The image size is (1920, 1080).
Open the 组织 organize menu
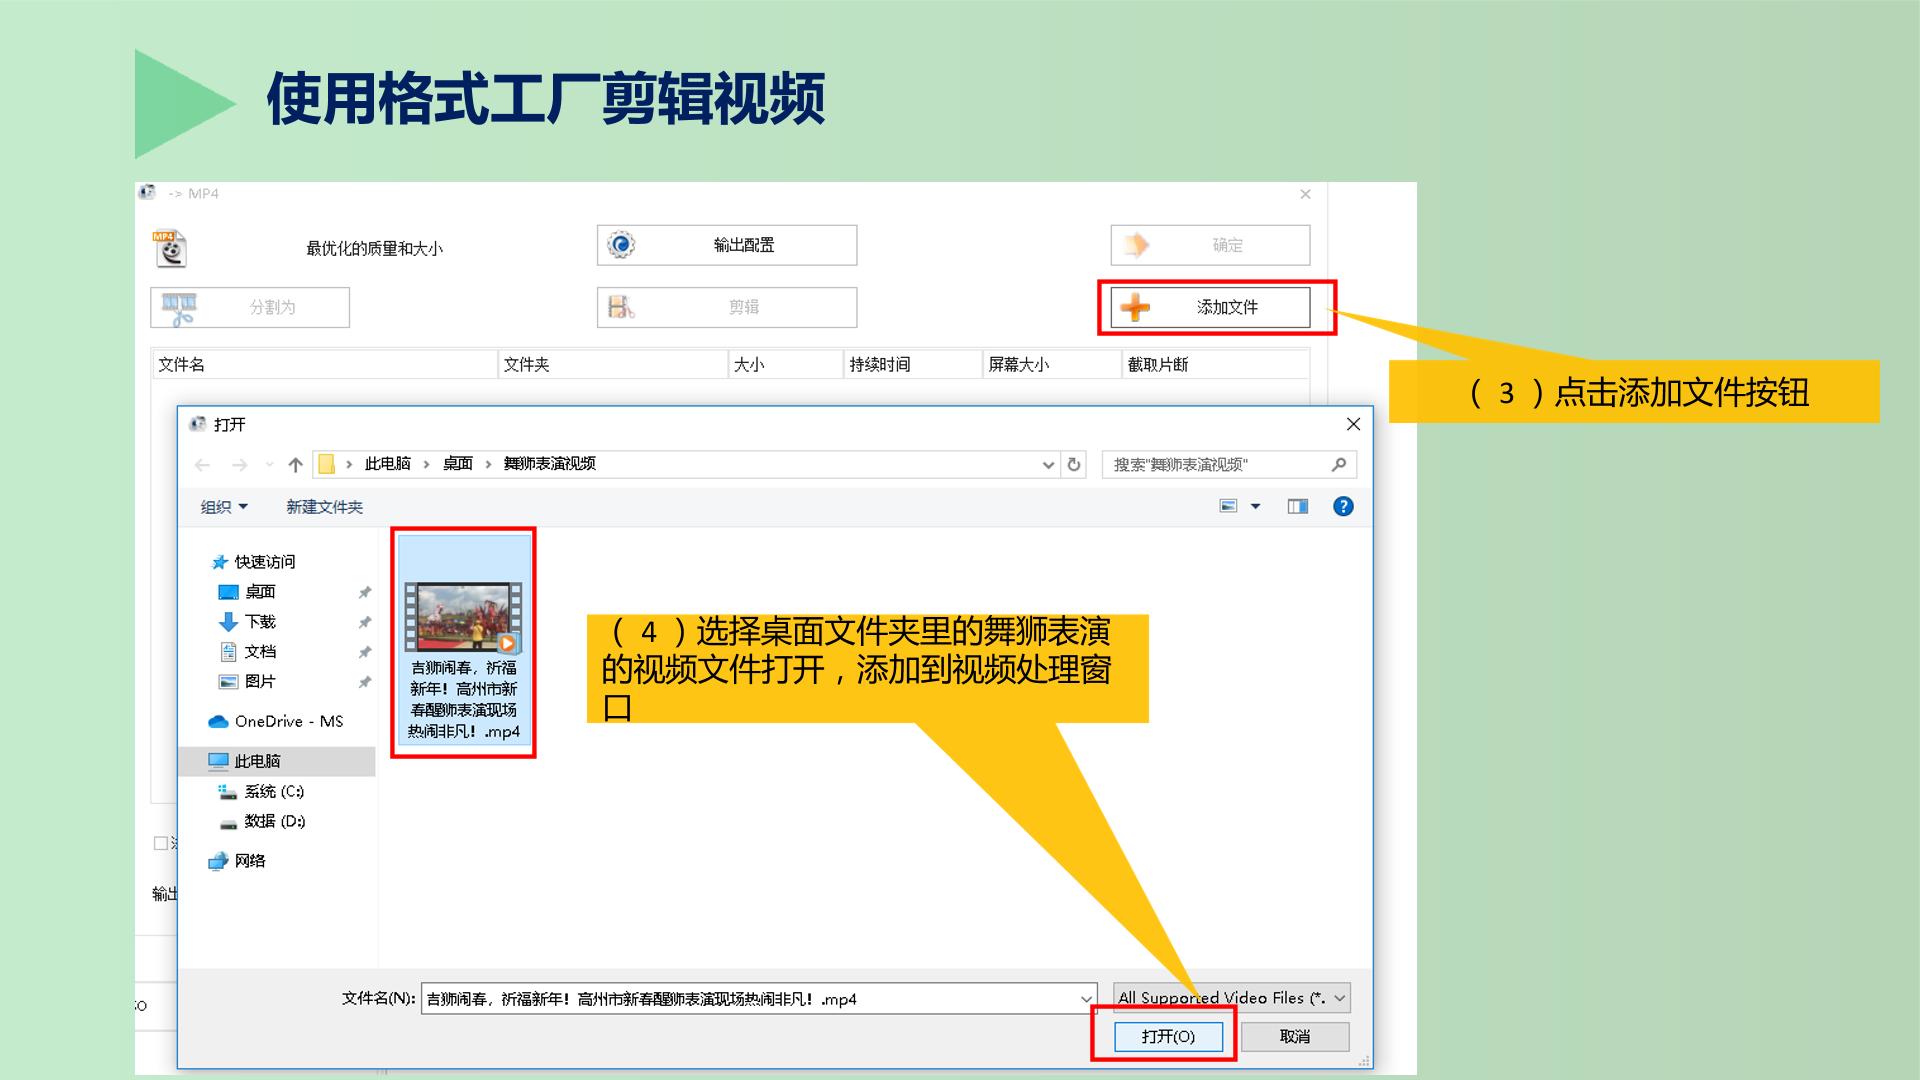(x=224, y=507)
